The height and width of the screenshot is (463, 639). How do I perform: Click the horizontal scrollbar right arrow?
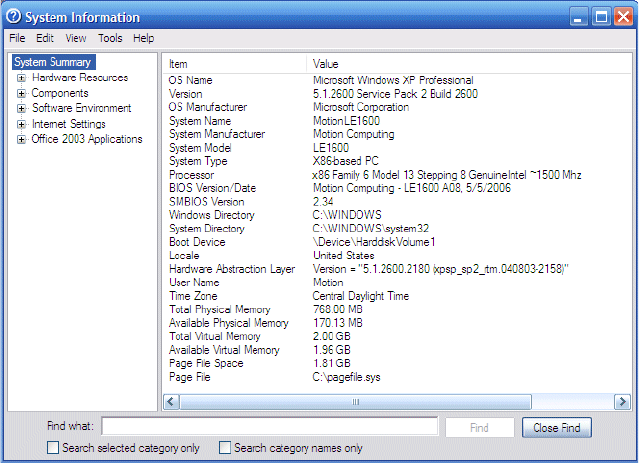pyautogui.click(x=622, y=402)
